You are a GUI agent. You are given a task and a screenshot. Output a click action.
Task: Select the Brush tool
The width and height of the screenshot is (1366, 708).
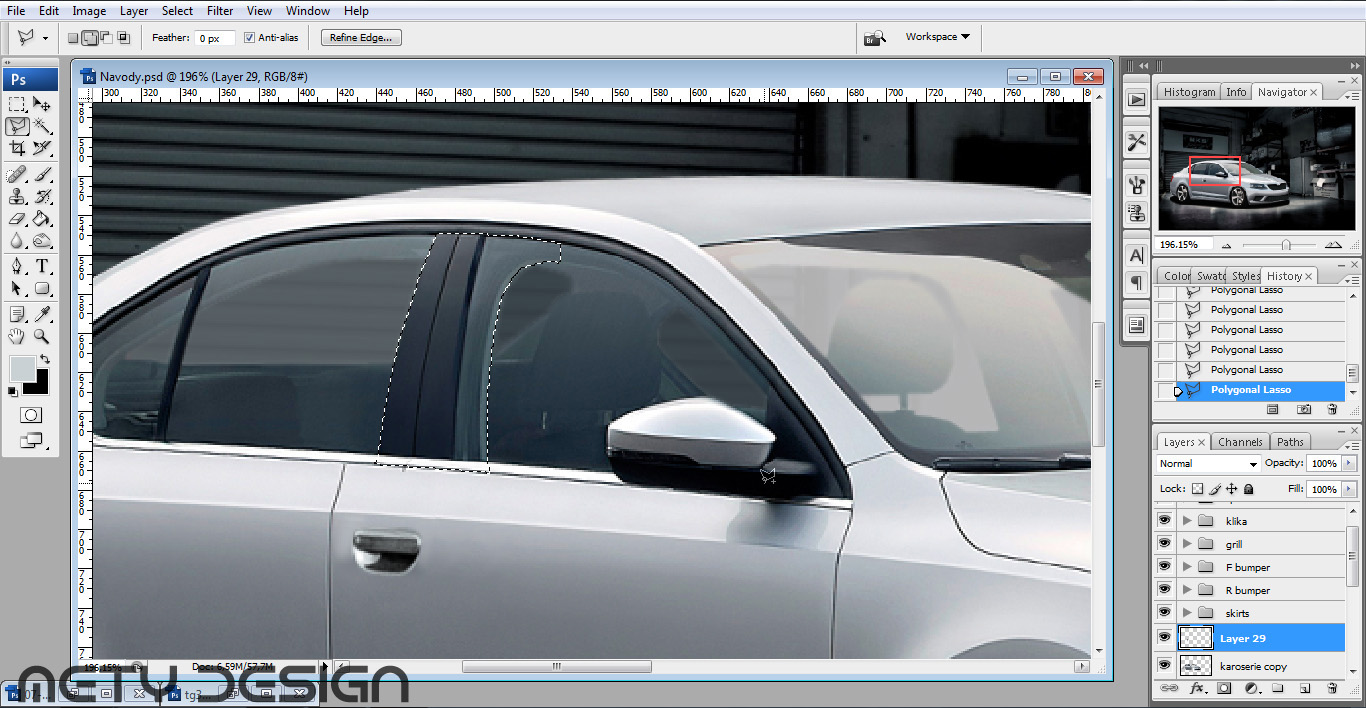click(x=42, y=175)
